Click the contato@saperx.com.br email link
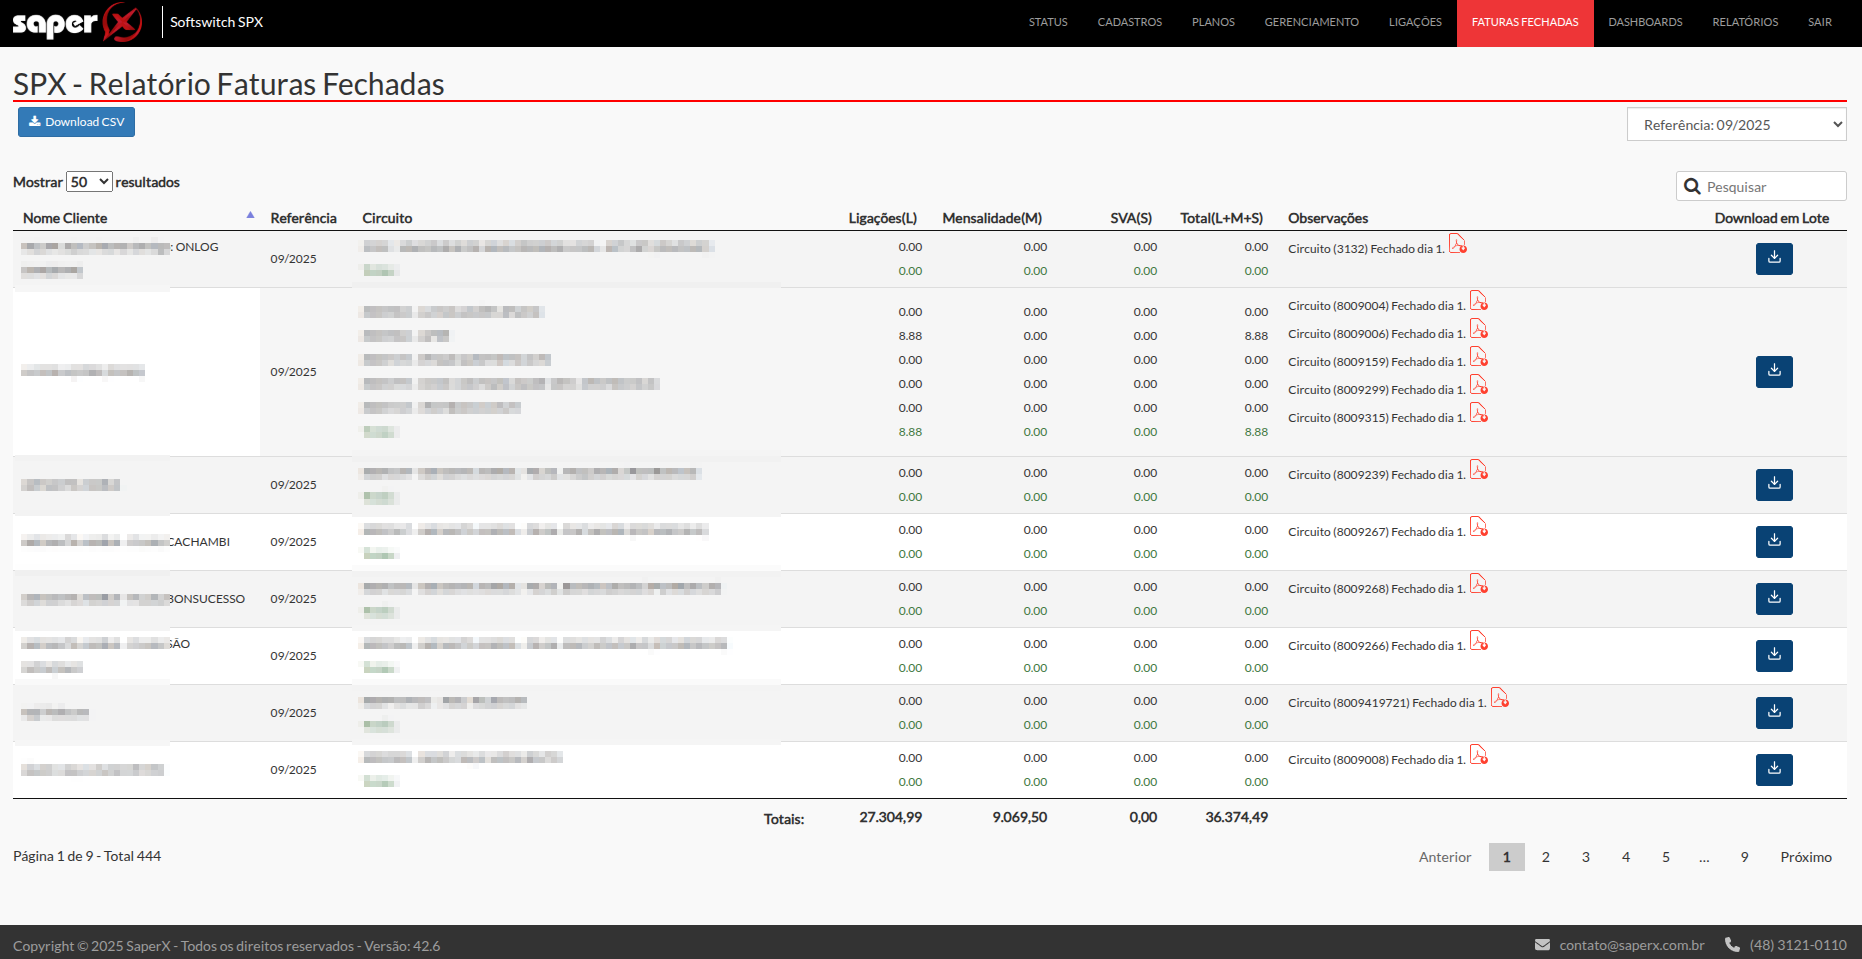 tap(1631, 945)
